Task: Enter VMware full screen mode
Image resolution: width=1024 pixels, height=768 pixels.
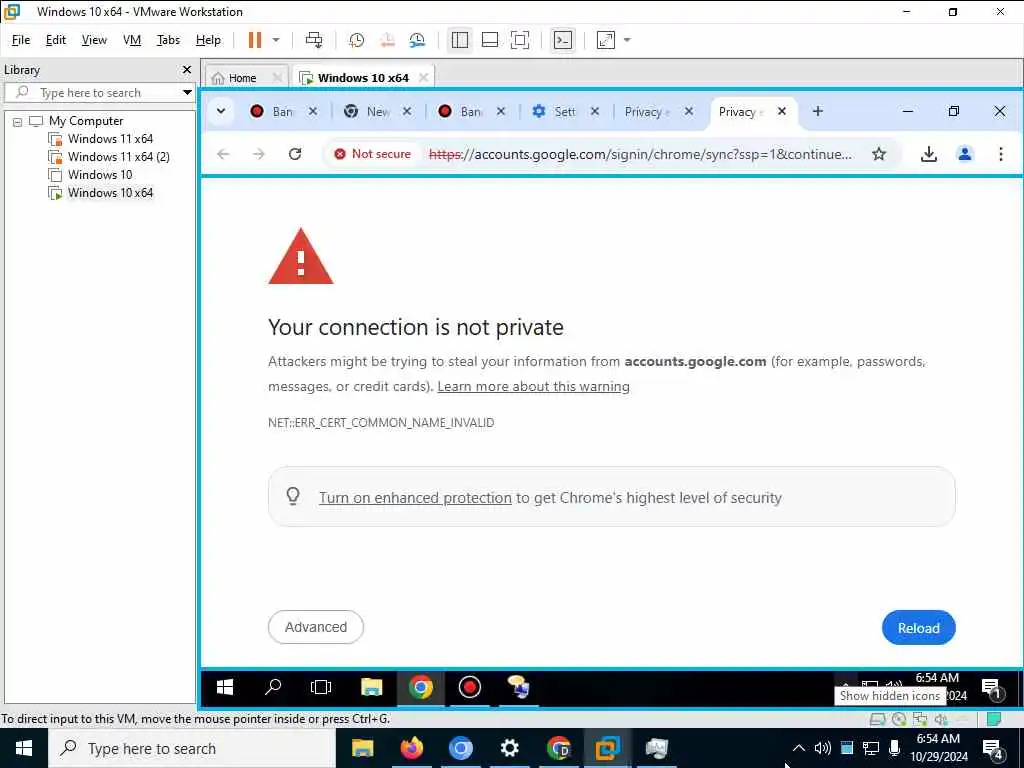Action: point(520,40)
